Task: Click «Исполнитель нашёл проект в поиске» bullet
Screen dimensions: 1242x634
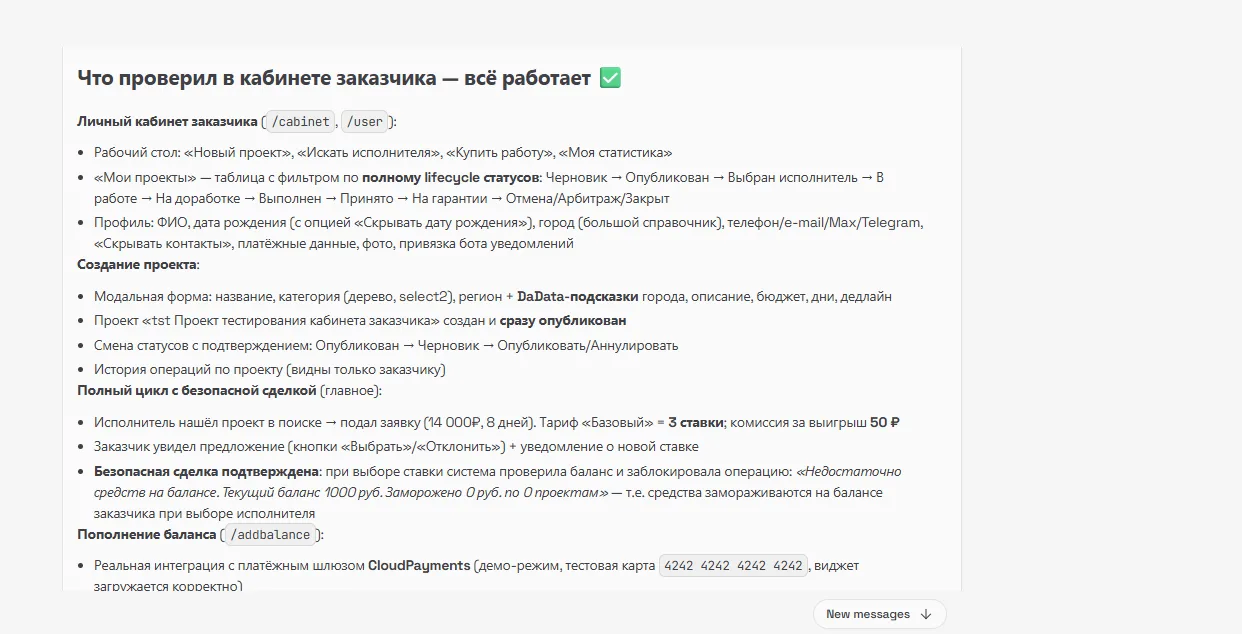Action: click(x=497, y=422)
